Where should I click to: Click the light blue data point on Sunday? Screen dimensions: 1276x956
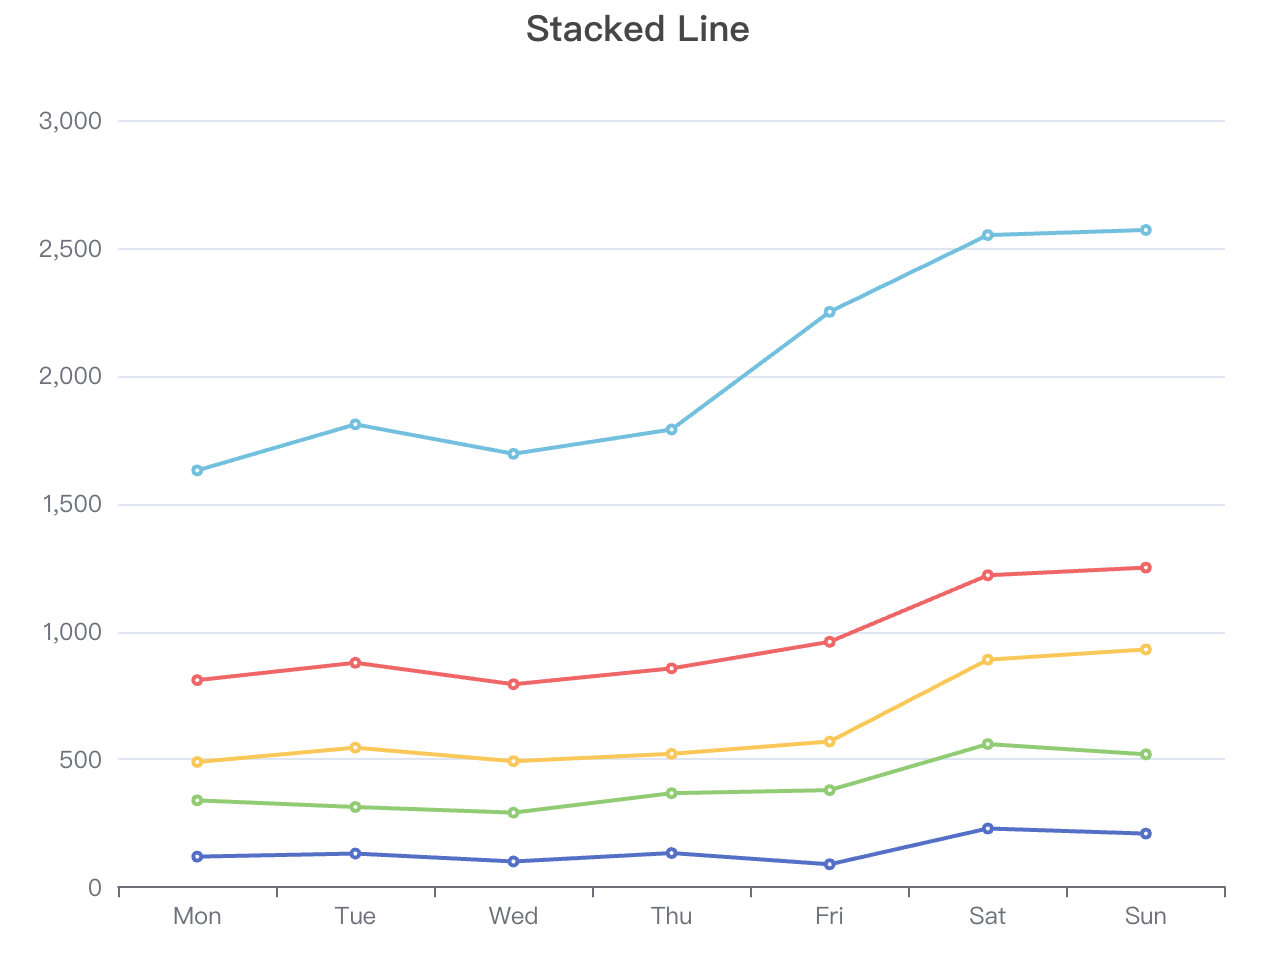(x=1146, y=230)
